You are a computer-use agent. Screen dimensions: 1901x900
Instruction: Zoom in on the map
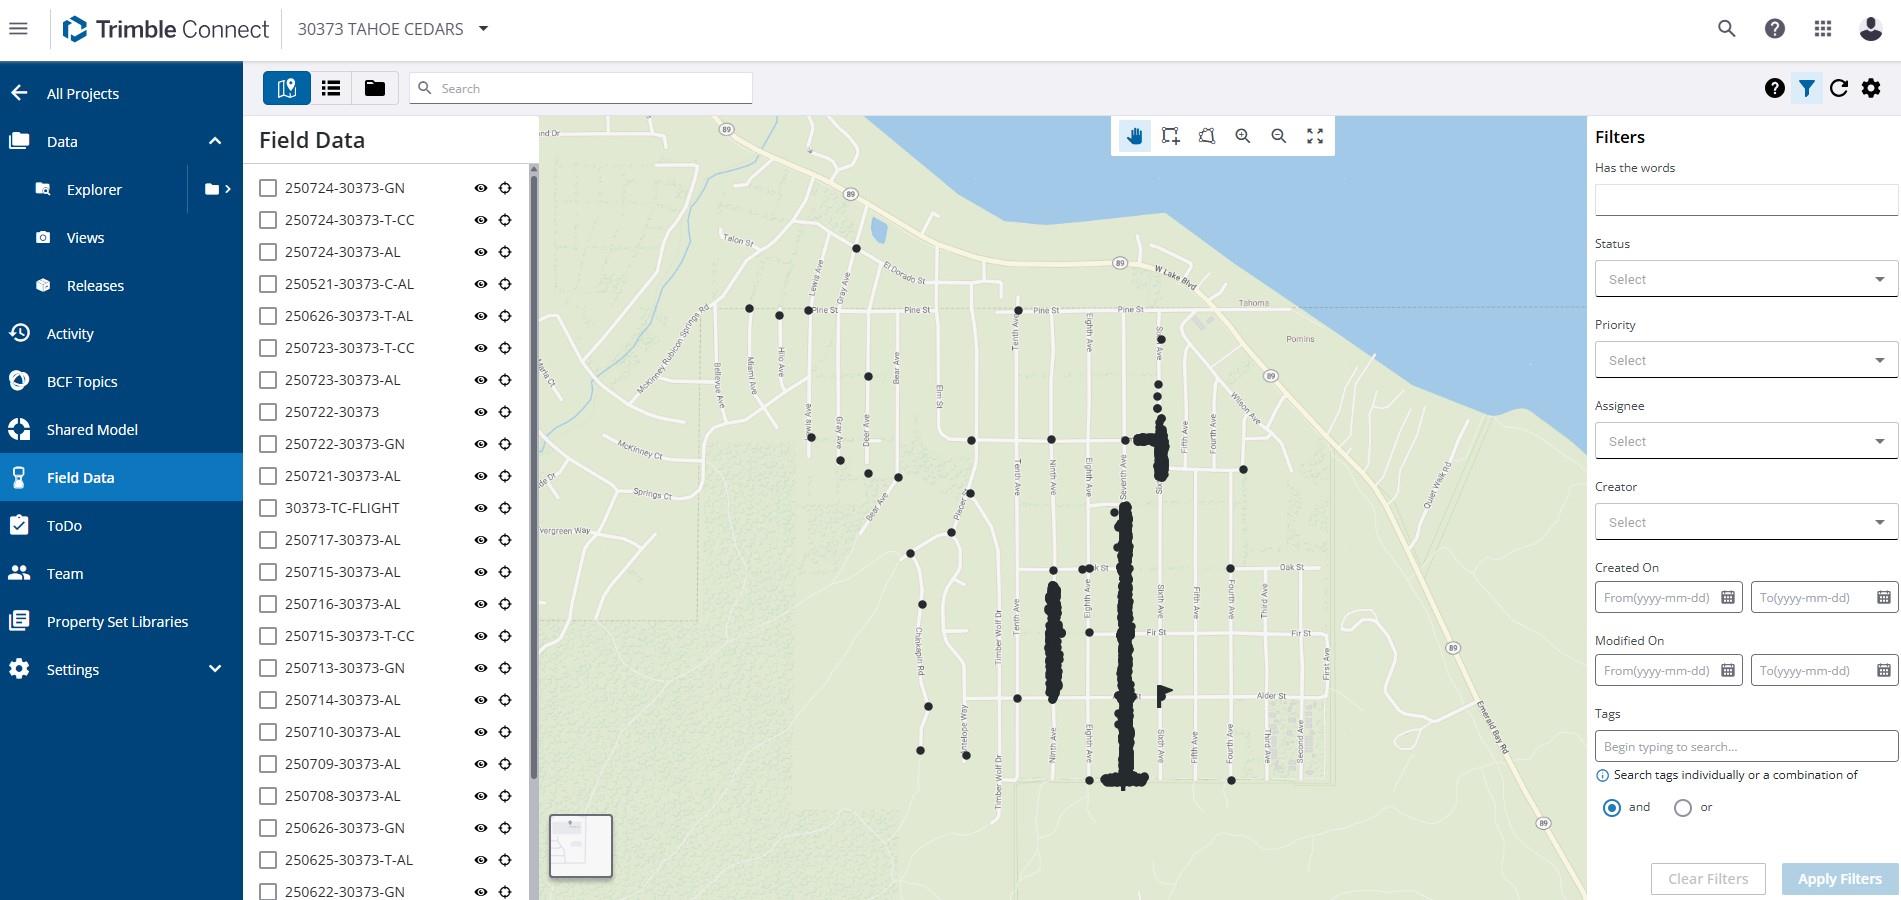point(1243,136)
